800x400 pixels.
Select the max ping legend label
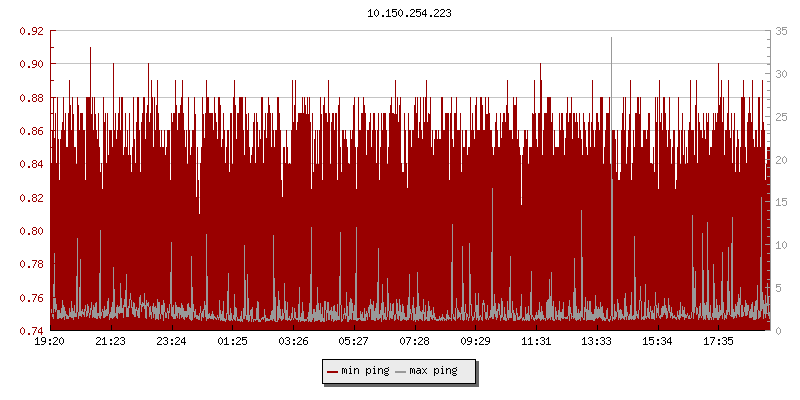[x=433, y=372]
